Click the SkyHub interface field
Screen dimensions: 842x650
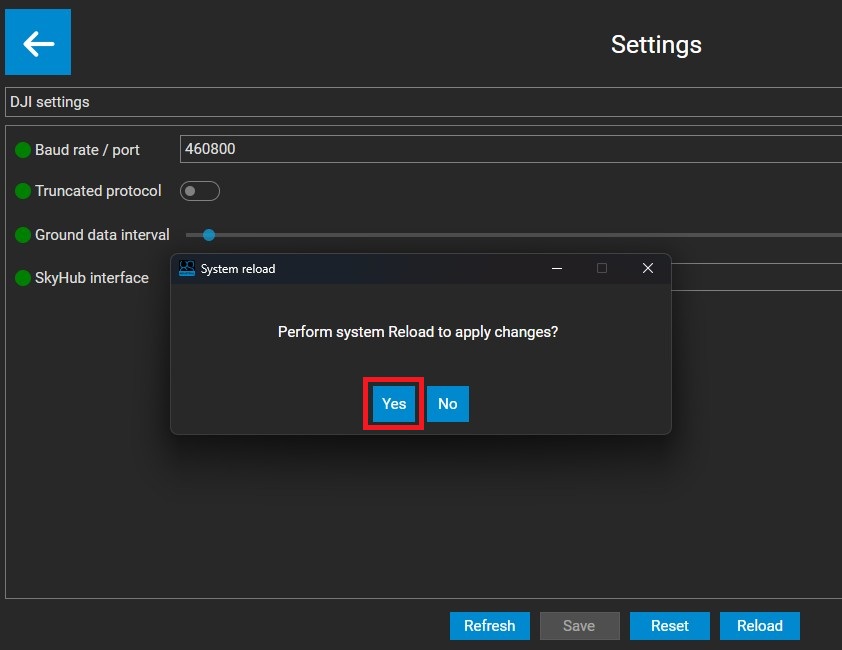point(757,277)
